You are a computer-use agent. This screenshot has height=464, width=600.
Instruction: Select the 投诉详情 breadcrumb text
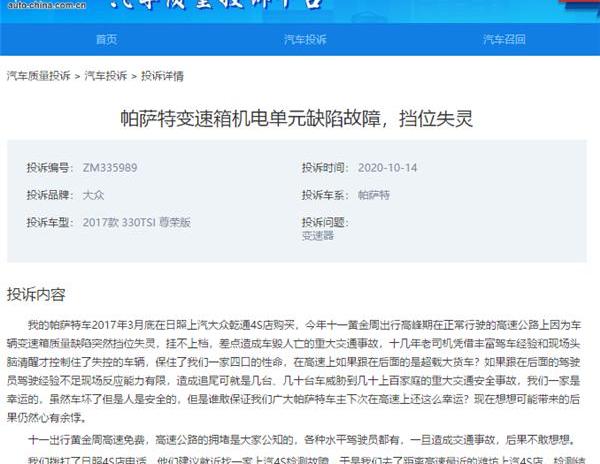click(x=162, y=76)
